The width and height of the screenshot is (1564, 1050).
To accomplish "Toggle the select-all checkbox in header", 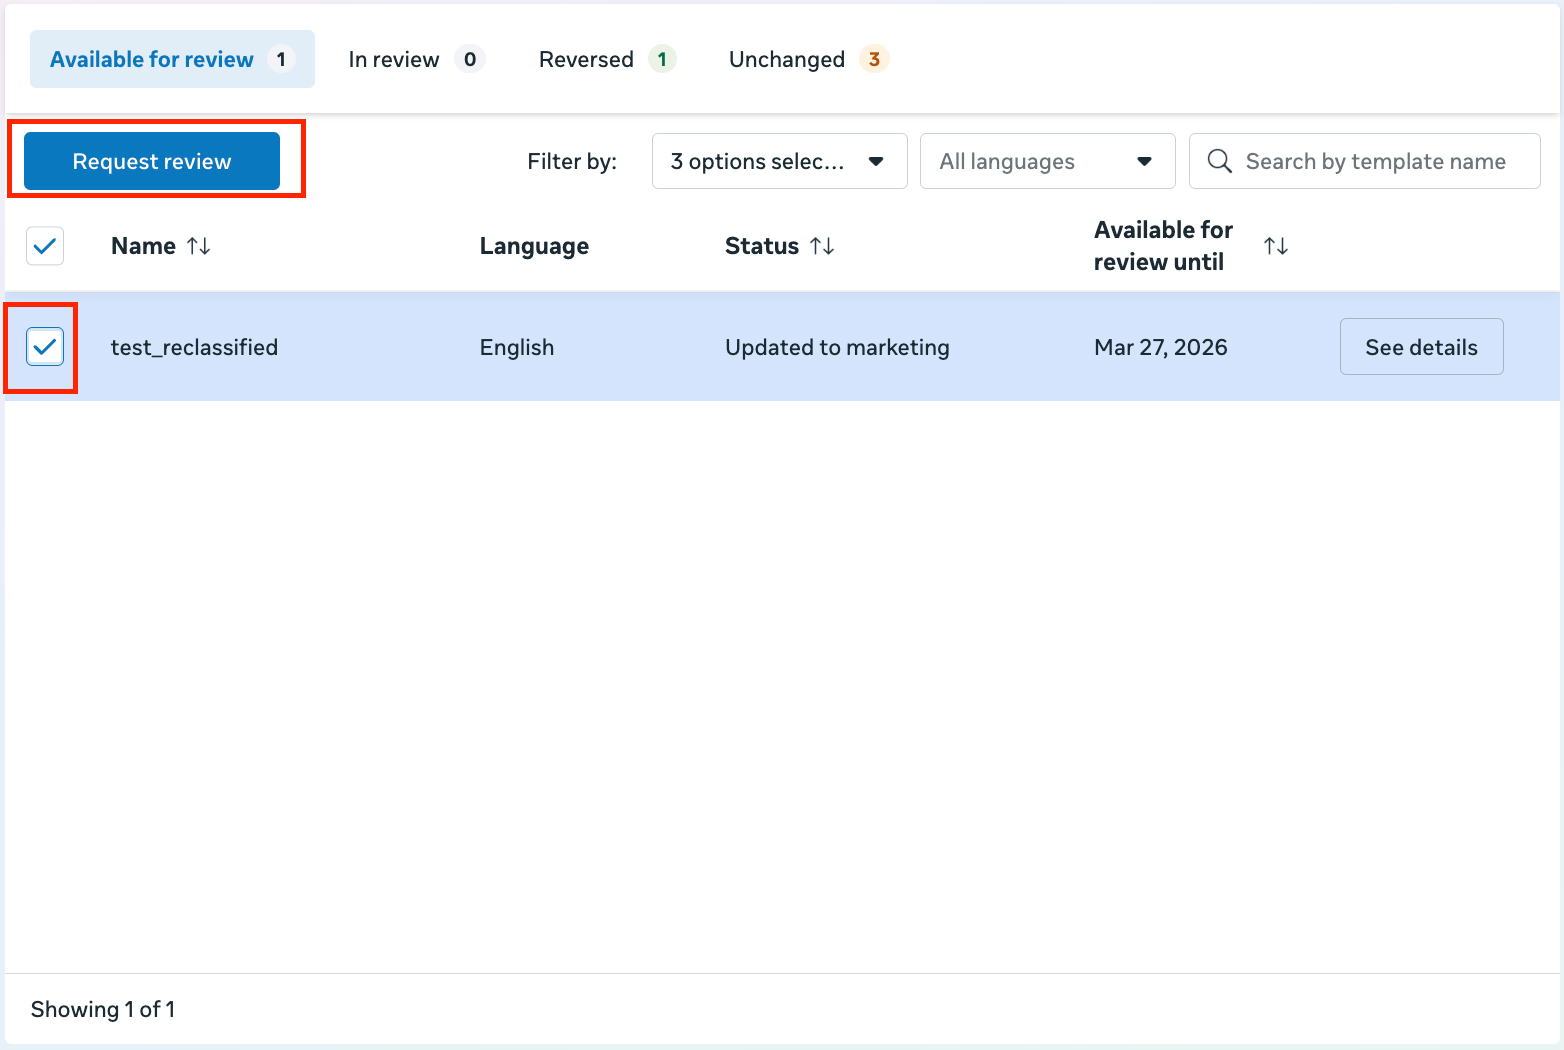I will click(x=45, y=246).
